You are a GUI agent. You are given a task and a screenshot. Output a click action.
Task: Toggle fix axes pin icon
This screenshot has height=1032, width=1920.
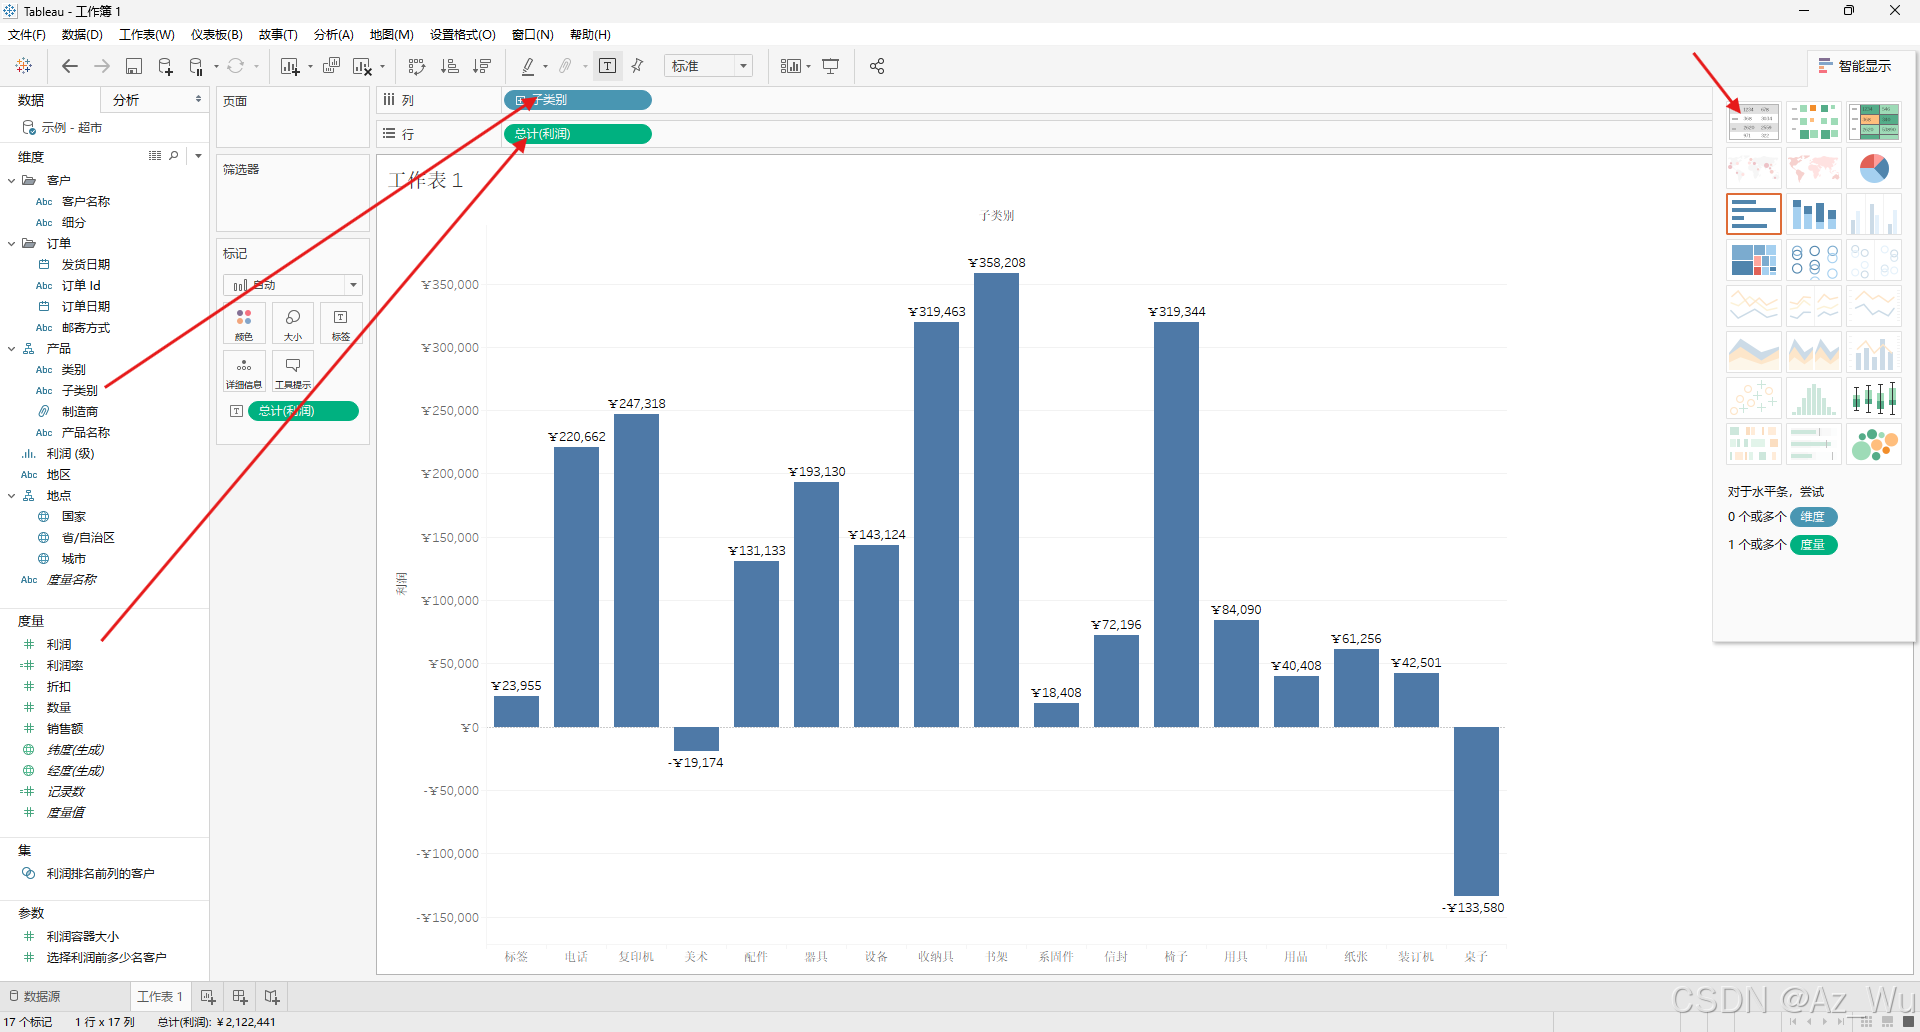click(x=638, y=66)
